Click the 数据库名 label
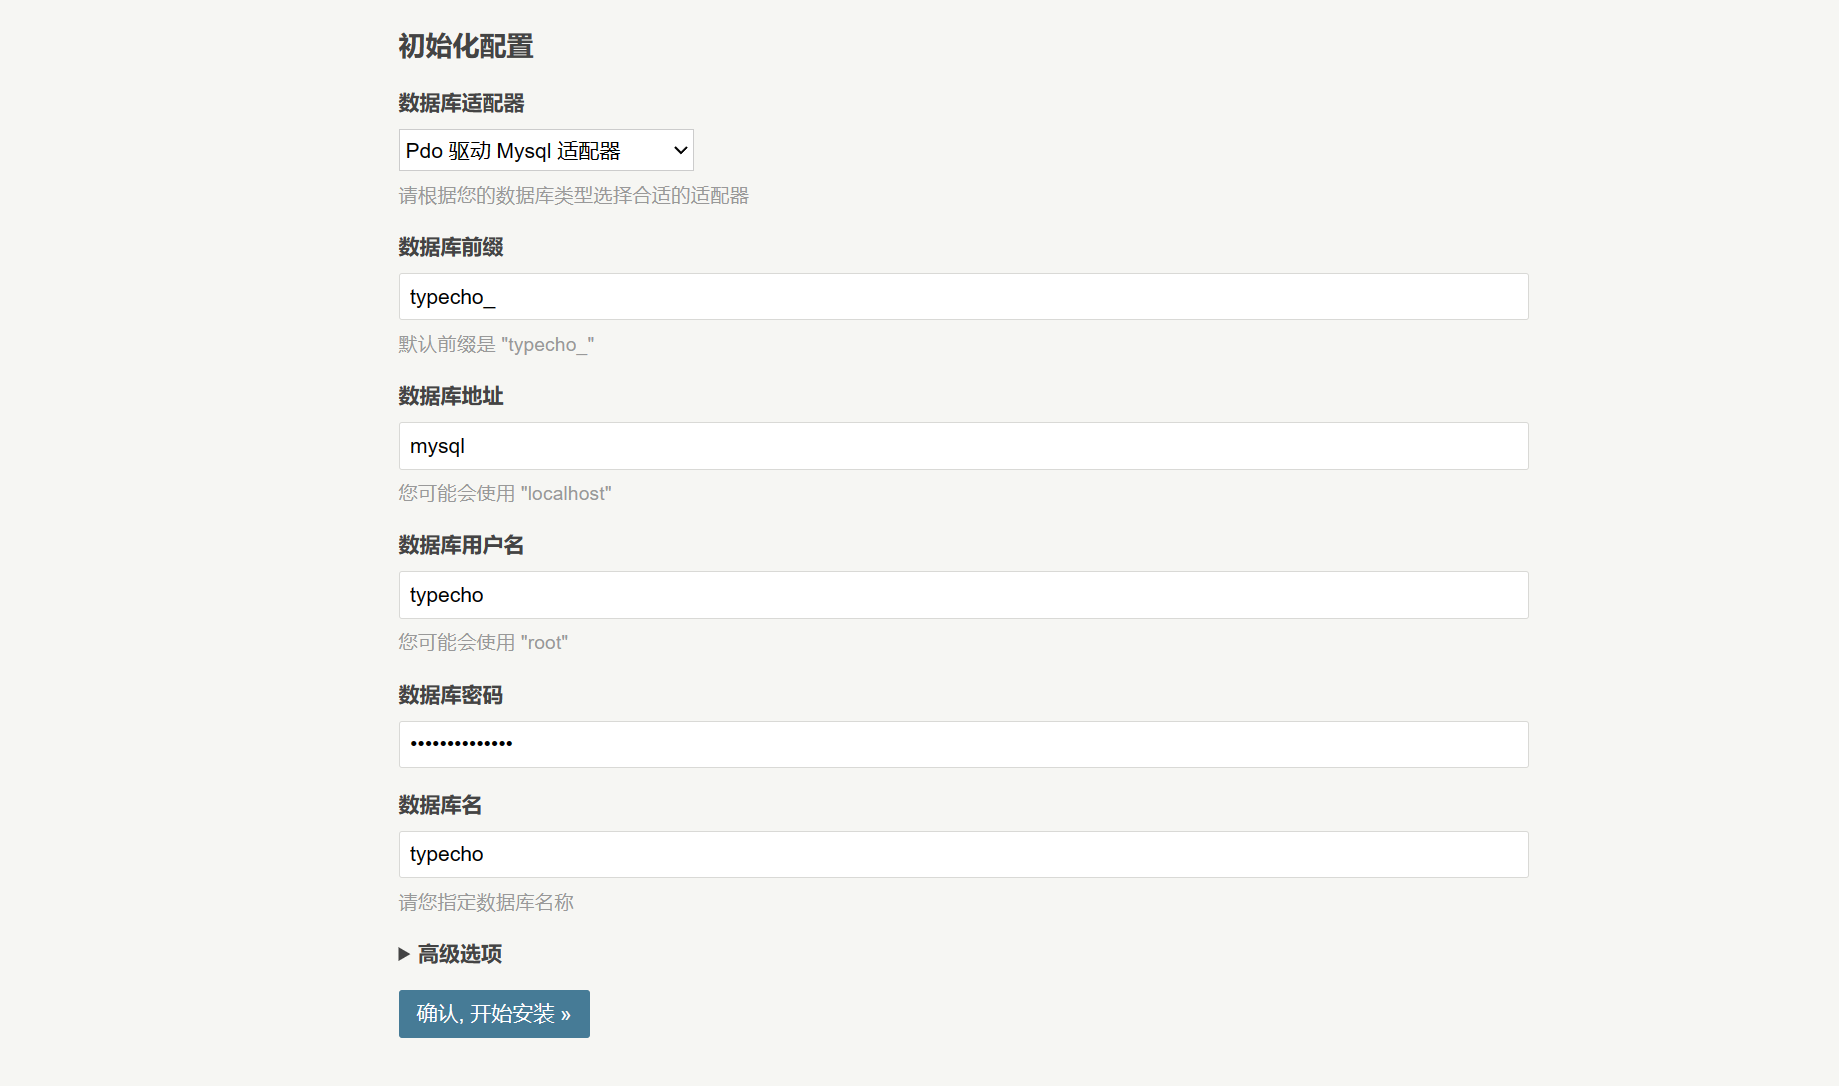Viewport: 1839px width, 1086px height. tap(440, 805)
